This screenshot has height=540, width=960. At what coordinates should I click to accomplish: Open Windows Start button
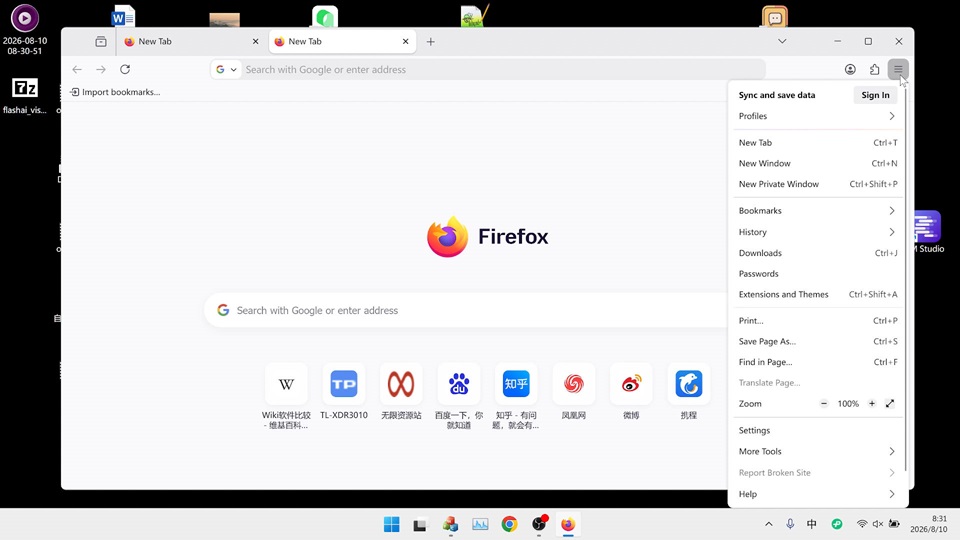point(391,524)
